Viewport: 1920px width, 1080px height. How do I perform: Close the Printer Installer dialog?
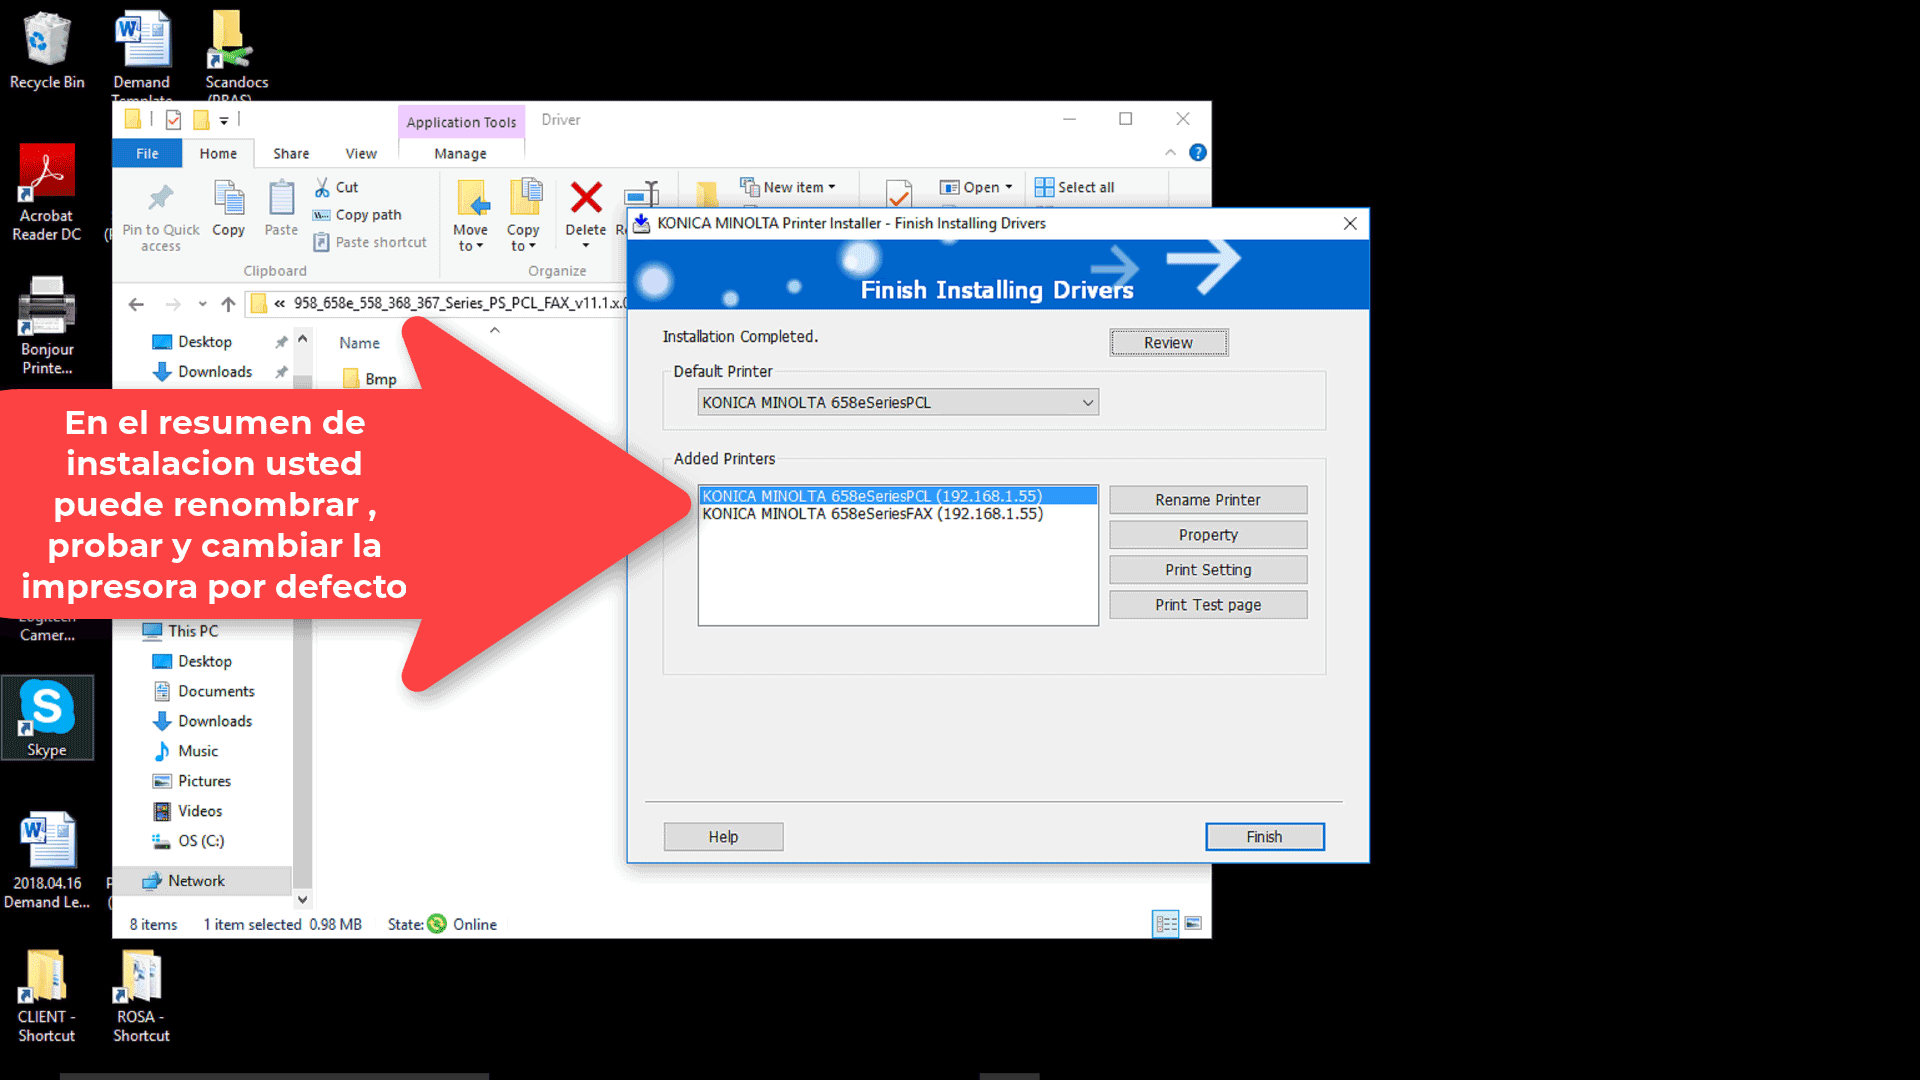point(1350,224)
